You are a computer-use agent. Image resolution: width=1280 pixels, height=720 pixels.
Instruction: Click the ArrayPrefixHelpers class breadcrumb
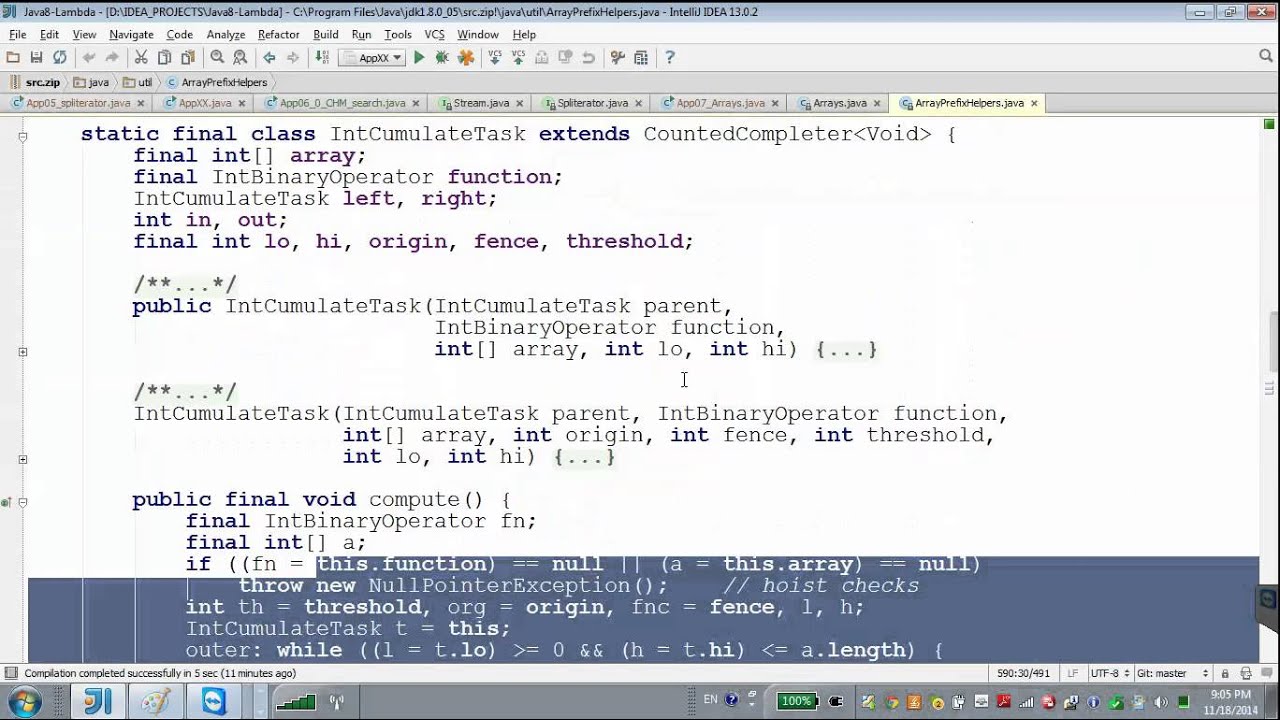[217, 82]
